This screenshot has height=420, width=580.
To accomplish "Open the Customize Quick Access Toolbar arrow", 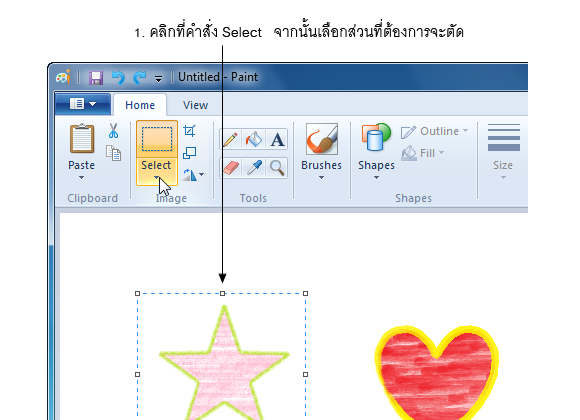I will (x=158, y=78).
